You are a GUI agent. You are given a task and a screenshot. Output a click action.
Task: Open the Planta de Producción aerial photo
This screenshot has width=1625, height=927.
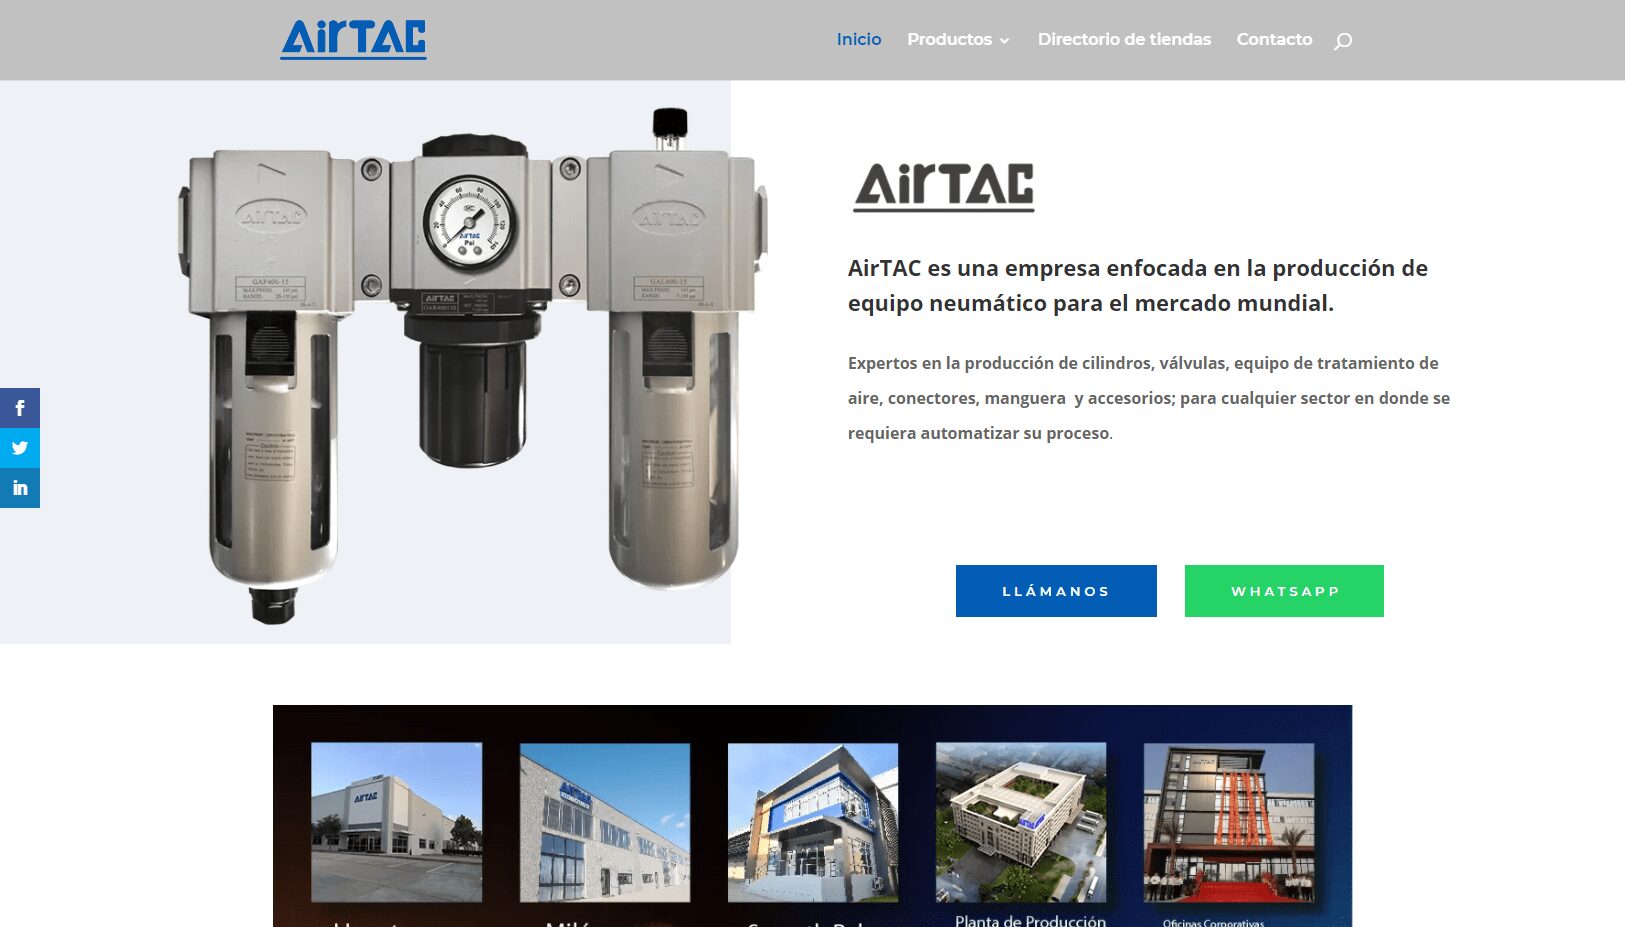(1021, 821)
